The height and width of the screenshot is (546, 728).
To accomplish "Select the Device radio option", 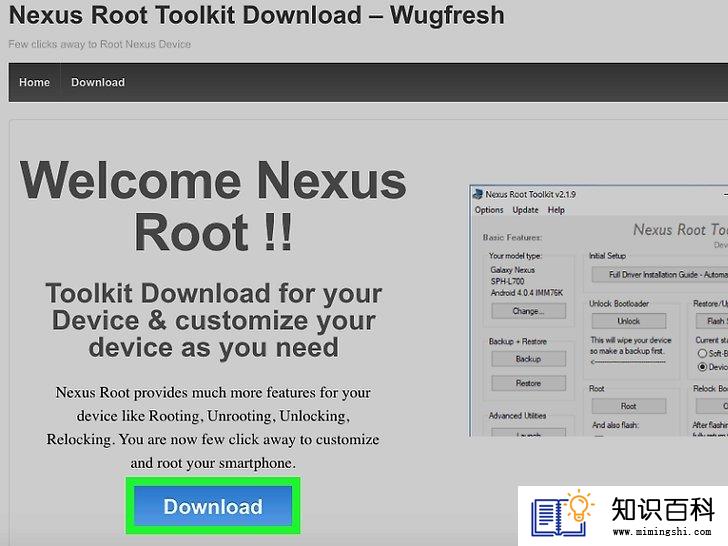I will [x=702, y=367].
